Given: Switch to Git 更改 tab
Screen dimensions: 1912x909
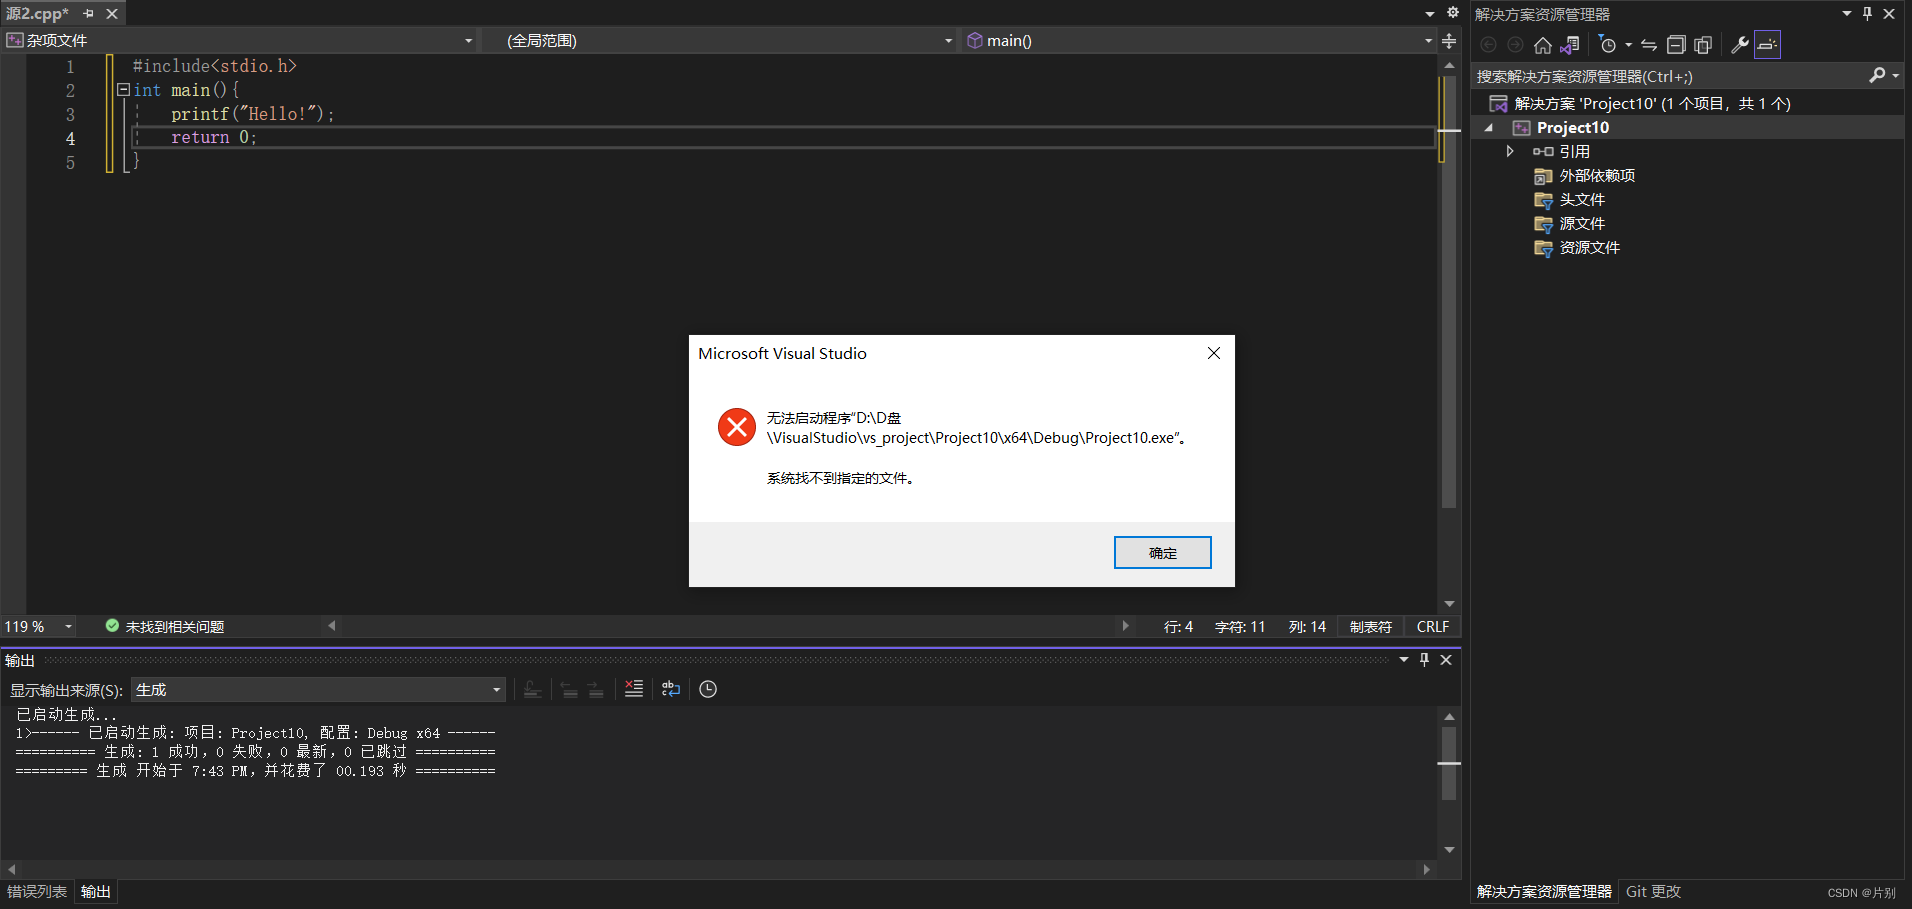Looking at the screenshot, I should [1653, 891].
